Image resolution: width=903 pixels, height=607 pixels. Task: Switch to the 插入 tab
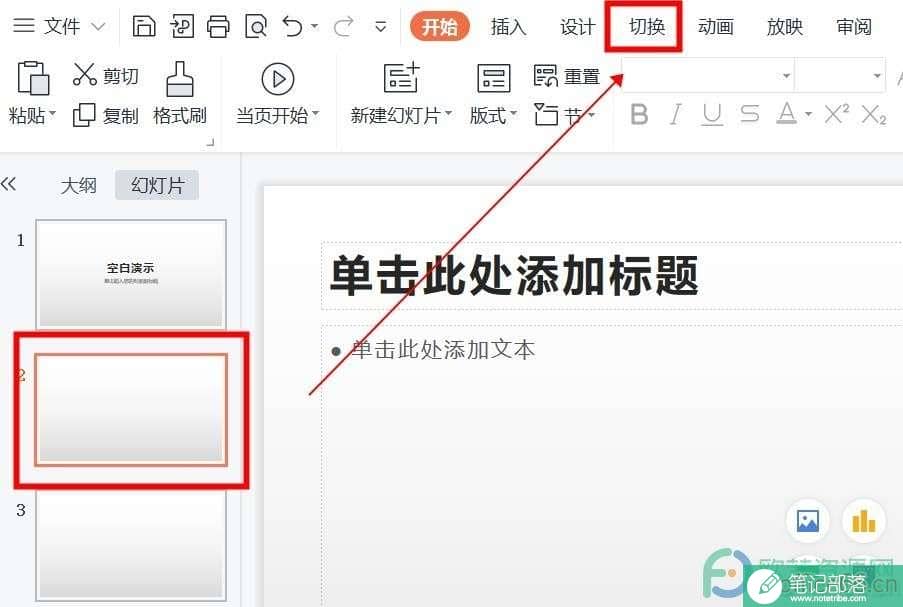509,26
